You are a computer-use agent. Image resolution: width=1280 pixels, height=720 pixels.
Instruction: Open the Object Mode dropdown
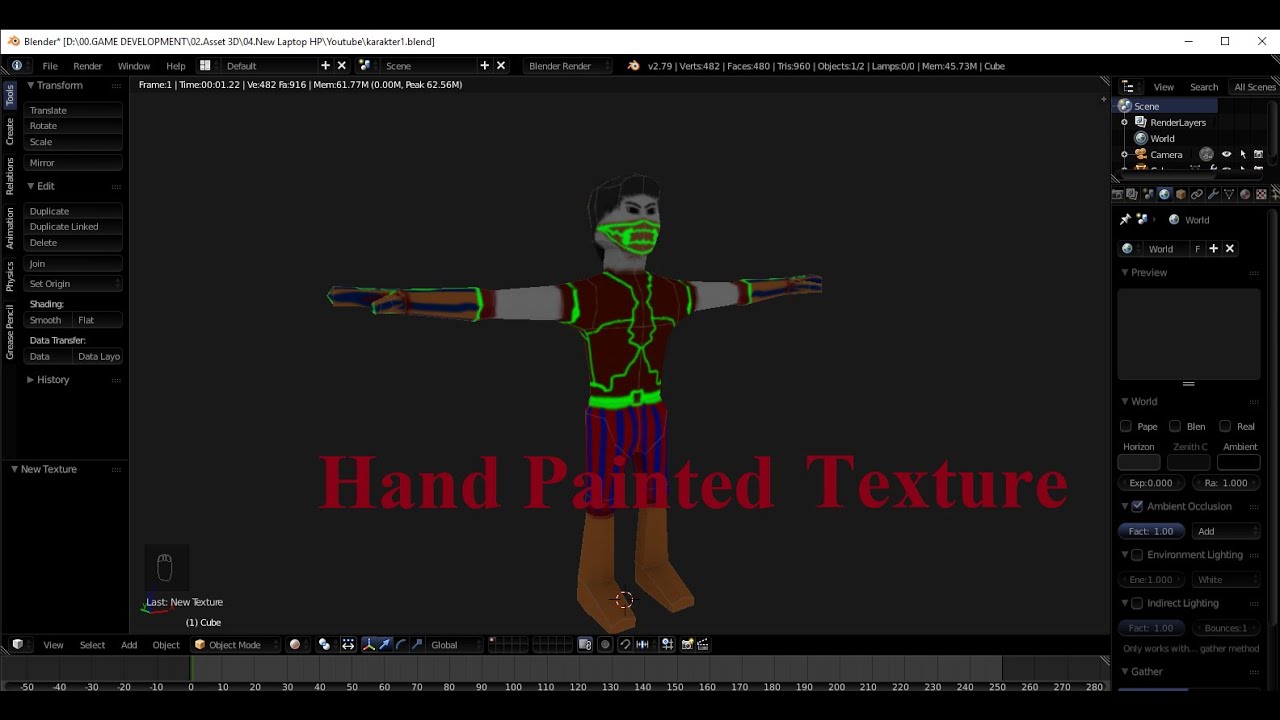[237, 645]
